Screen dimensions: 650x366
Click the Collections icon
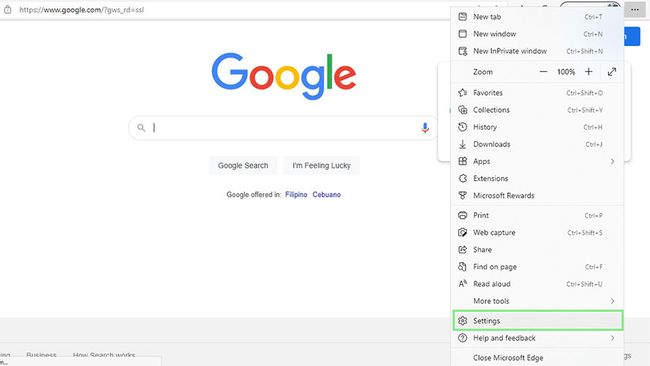point(463,110)
